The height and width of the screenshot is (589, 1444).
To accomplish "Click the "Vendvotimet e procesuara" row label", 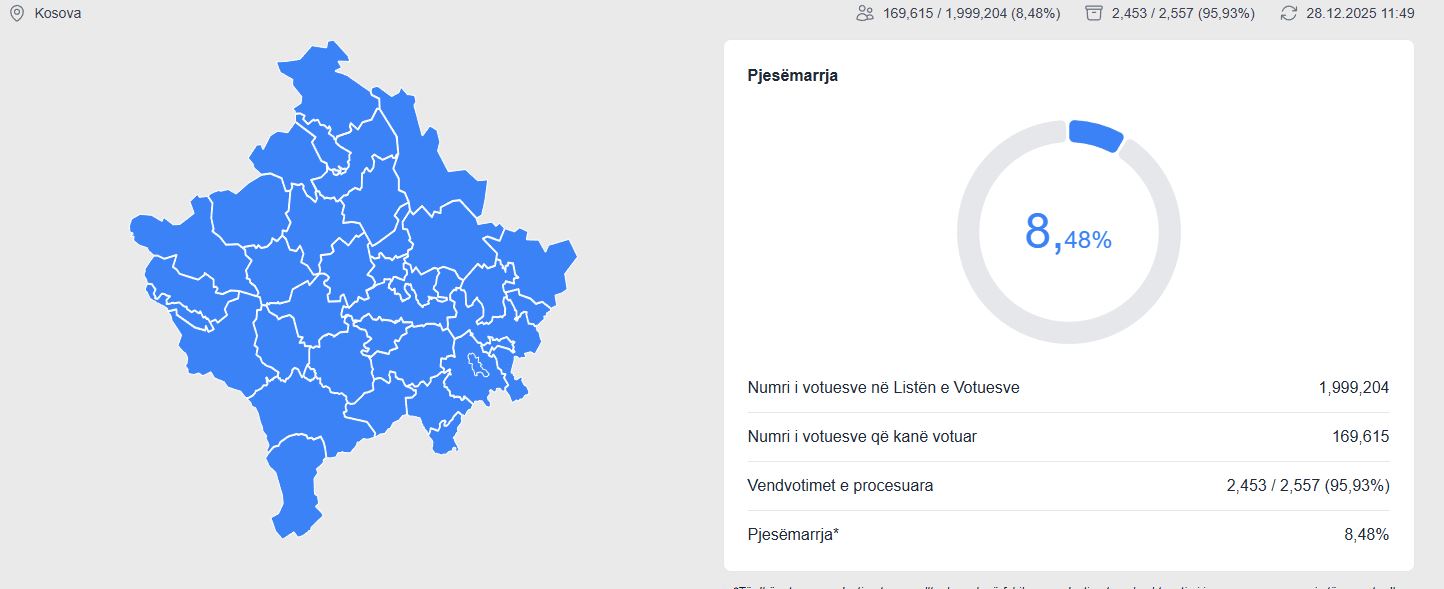I will click(840, 486).
